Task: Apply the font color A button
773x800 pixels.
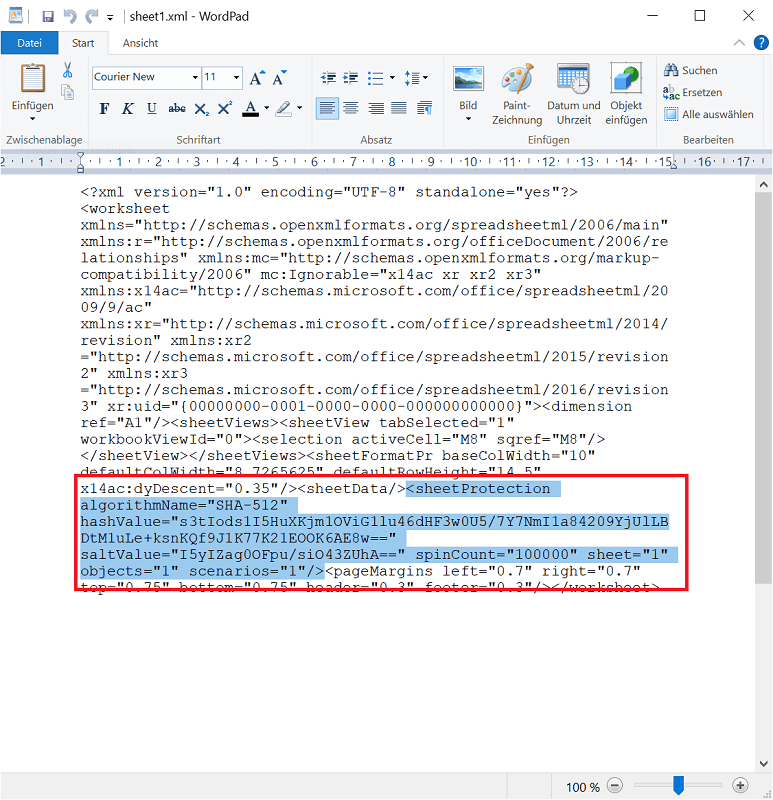Action: [250, 108]
